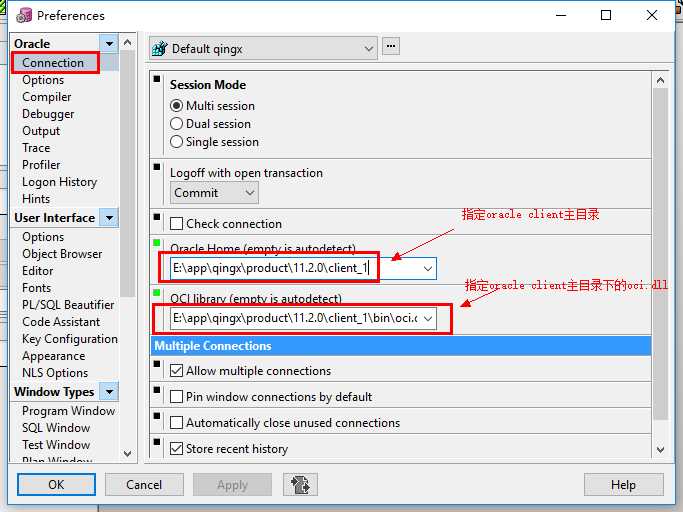Viewport: 683px width, 512px height.
Task: Open the Program Window preferences page
Action: coord(68,411)
